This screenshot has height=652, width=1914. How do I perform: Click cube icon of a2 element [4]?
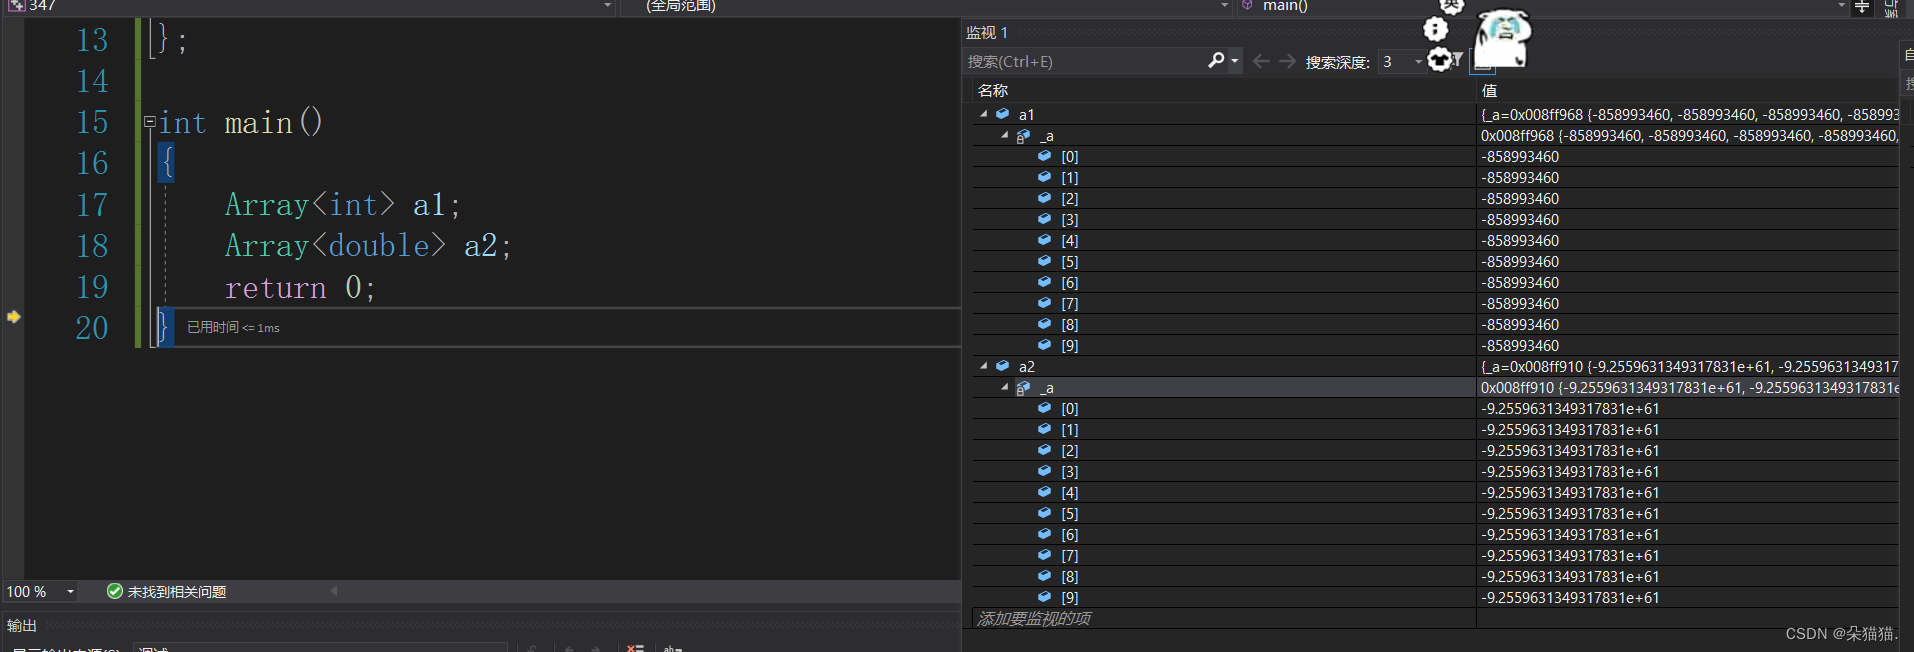pyautogui.click(x=1045, y=492)
